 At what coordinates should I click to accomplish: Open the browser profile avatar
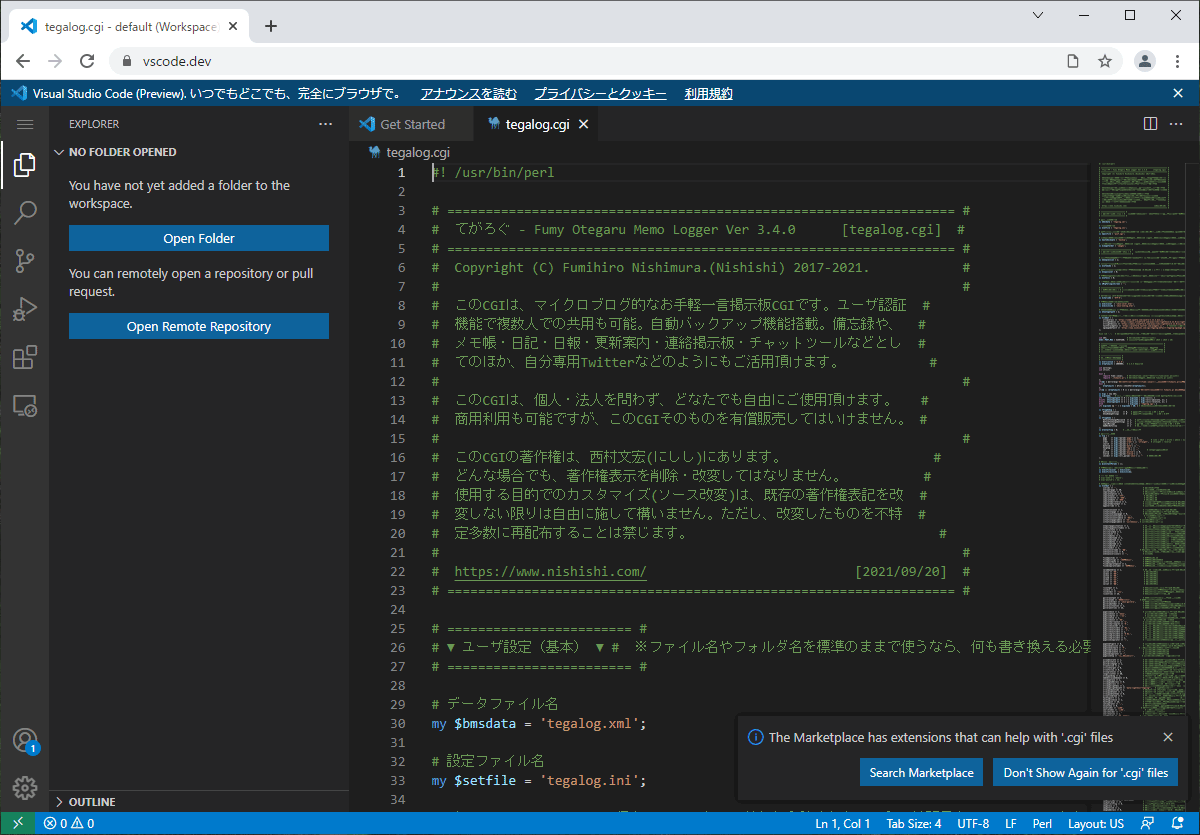(x=1145, y=61)
